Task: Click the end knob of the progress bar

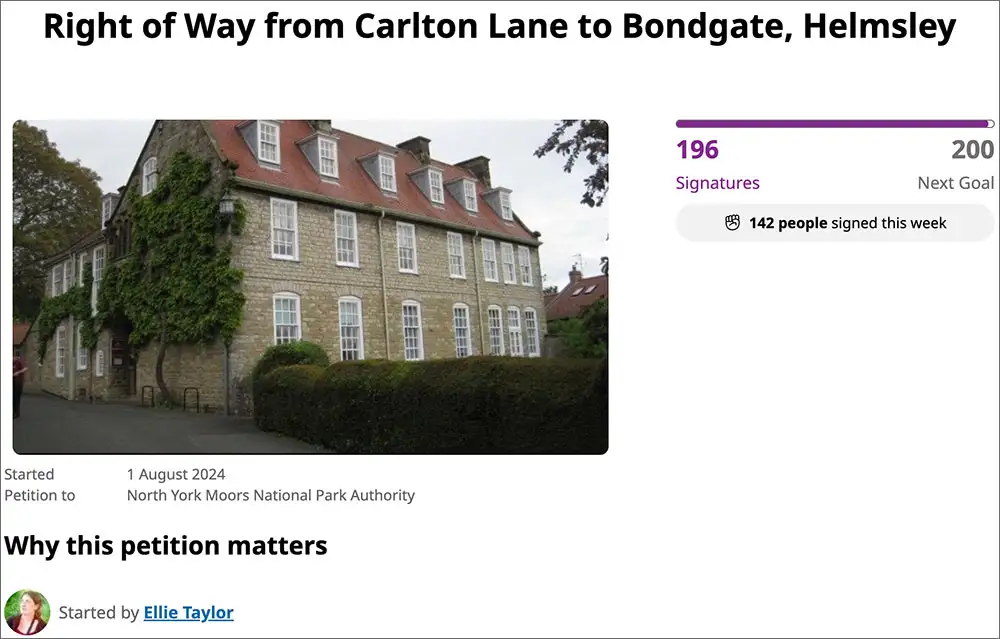Action: [x=990, y=124]
